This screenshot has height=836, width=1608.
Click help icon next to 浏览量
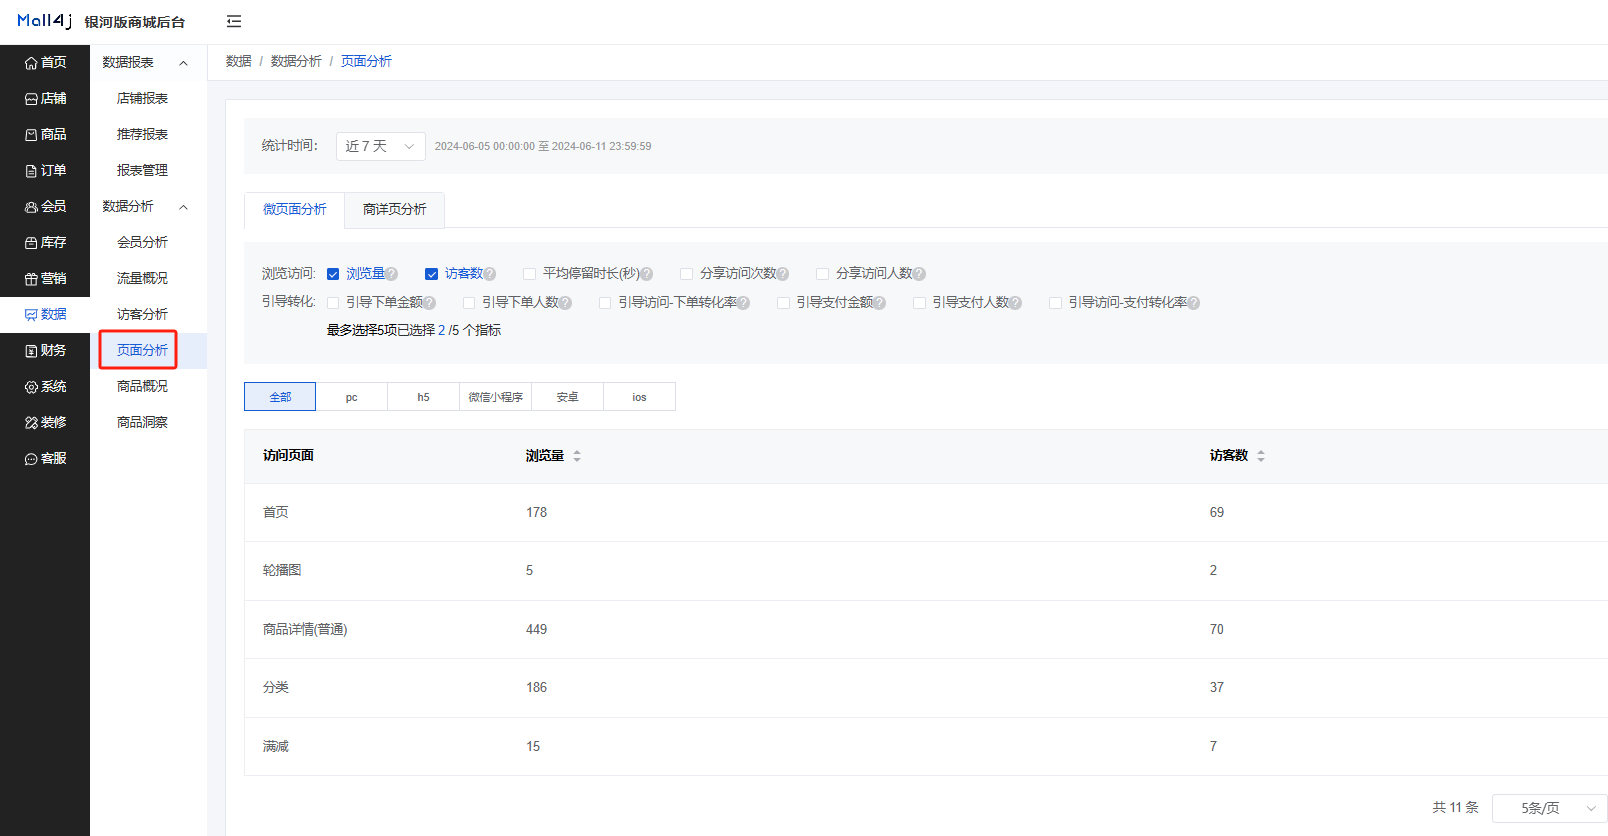click(391, 274)
